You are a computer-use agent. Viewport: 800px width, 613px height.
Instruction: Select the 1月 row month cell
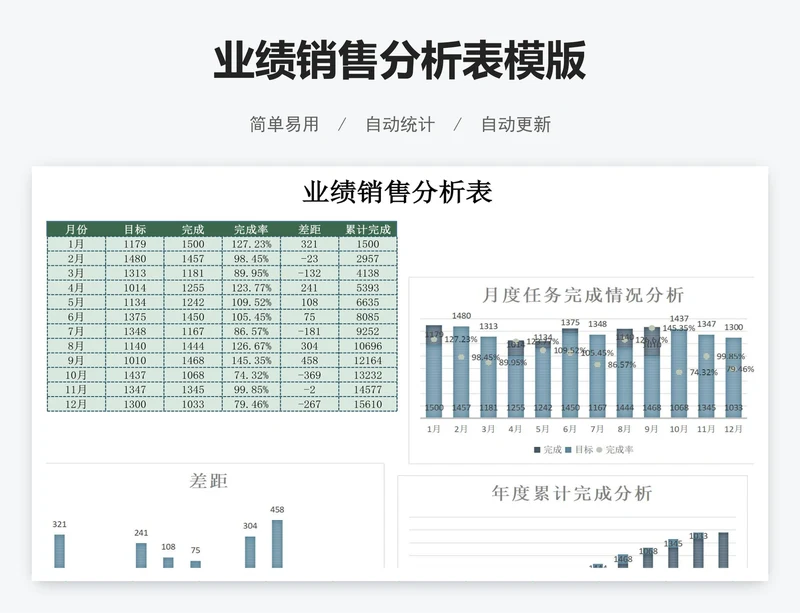(x=76, y=244)
